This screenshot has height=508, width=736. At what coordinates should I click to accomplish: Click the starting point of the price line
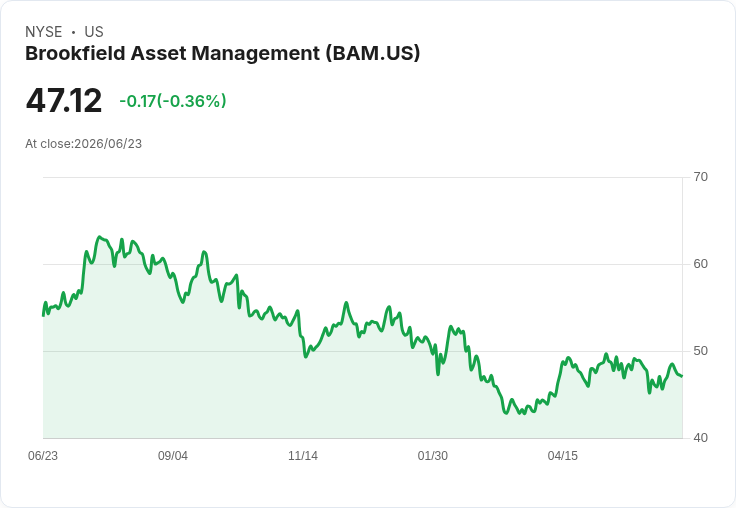(43, 316)
